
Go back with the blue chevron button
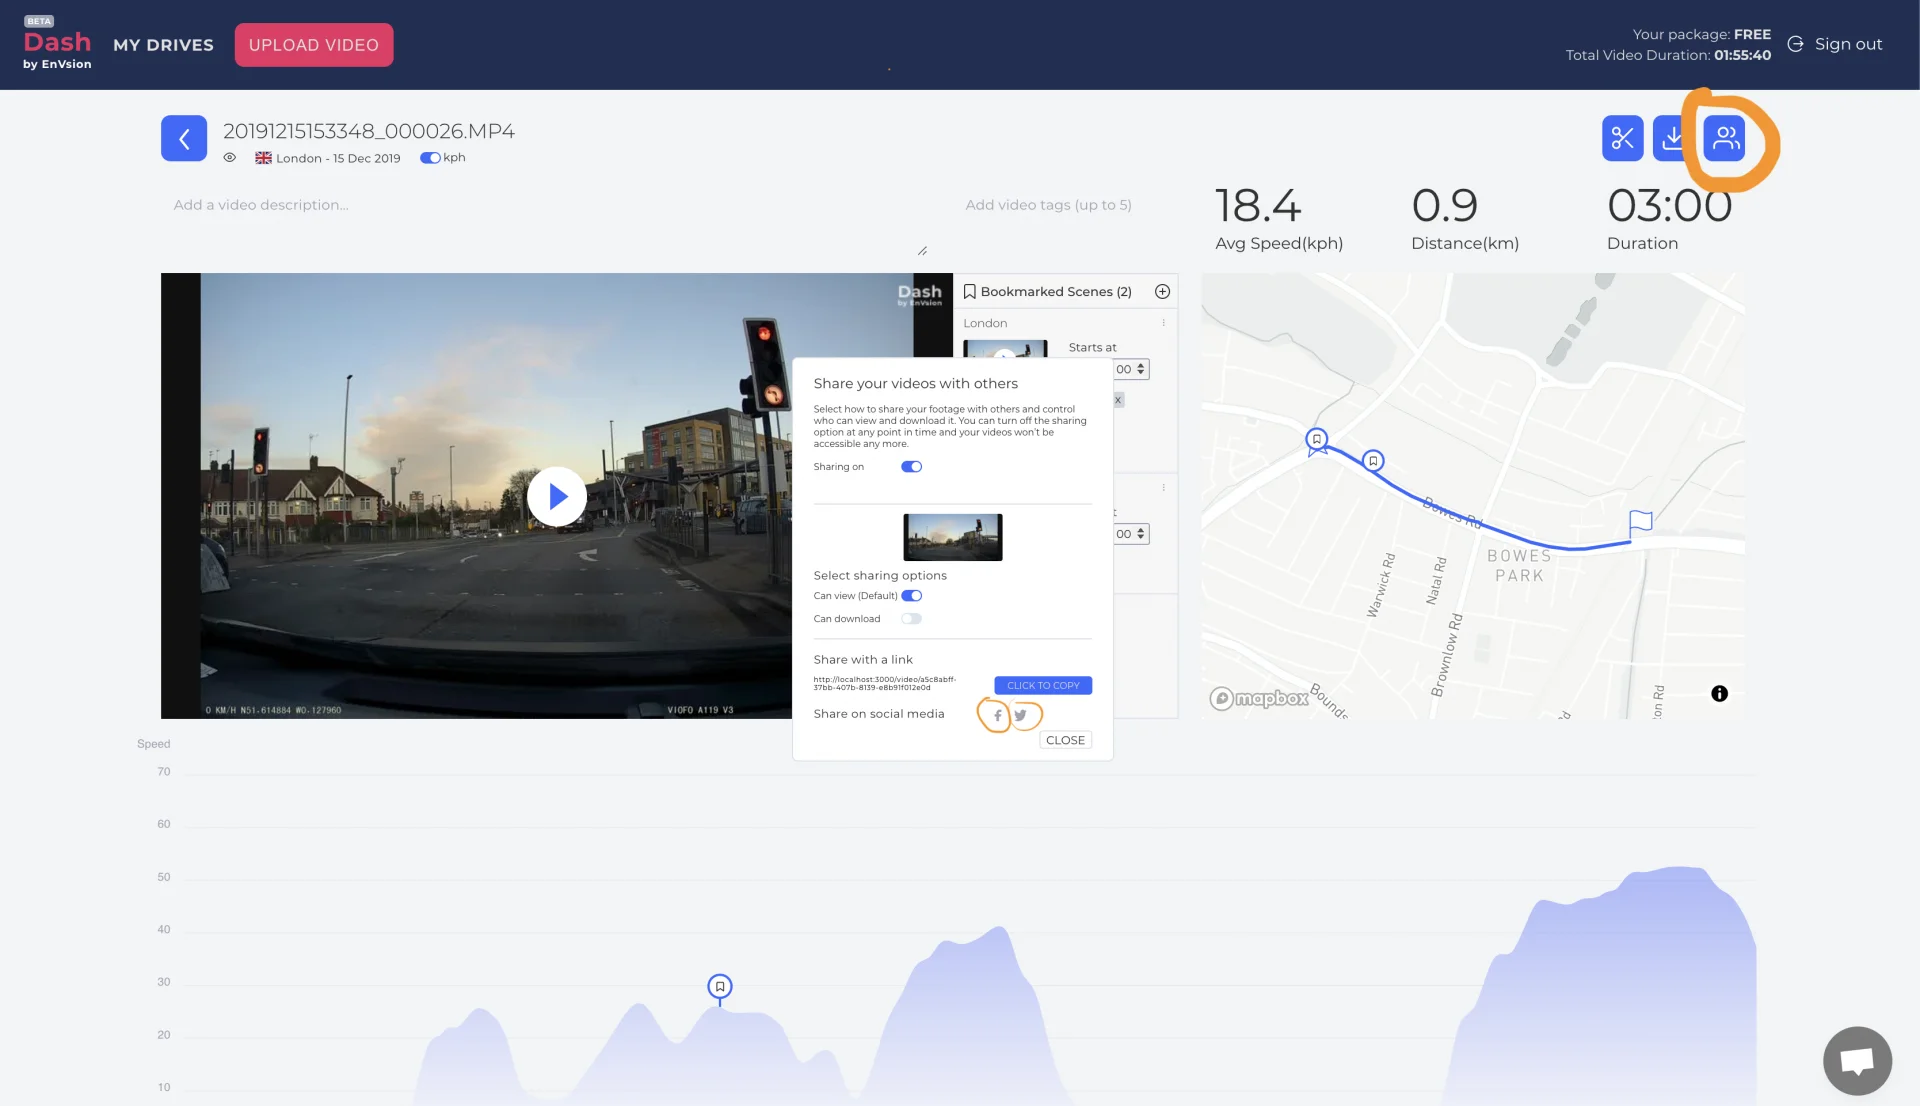tap(184, 138)
